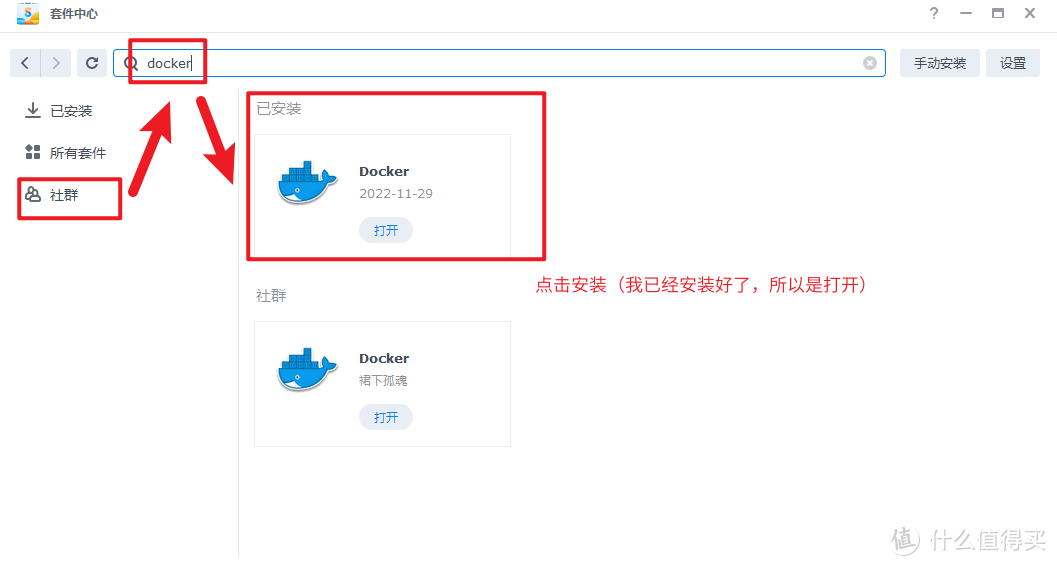
Task: Click the Package Center app icon
Action: click(x=28, y=13)
